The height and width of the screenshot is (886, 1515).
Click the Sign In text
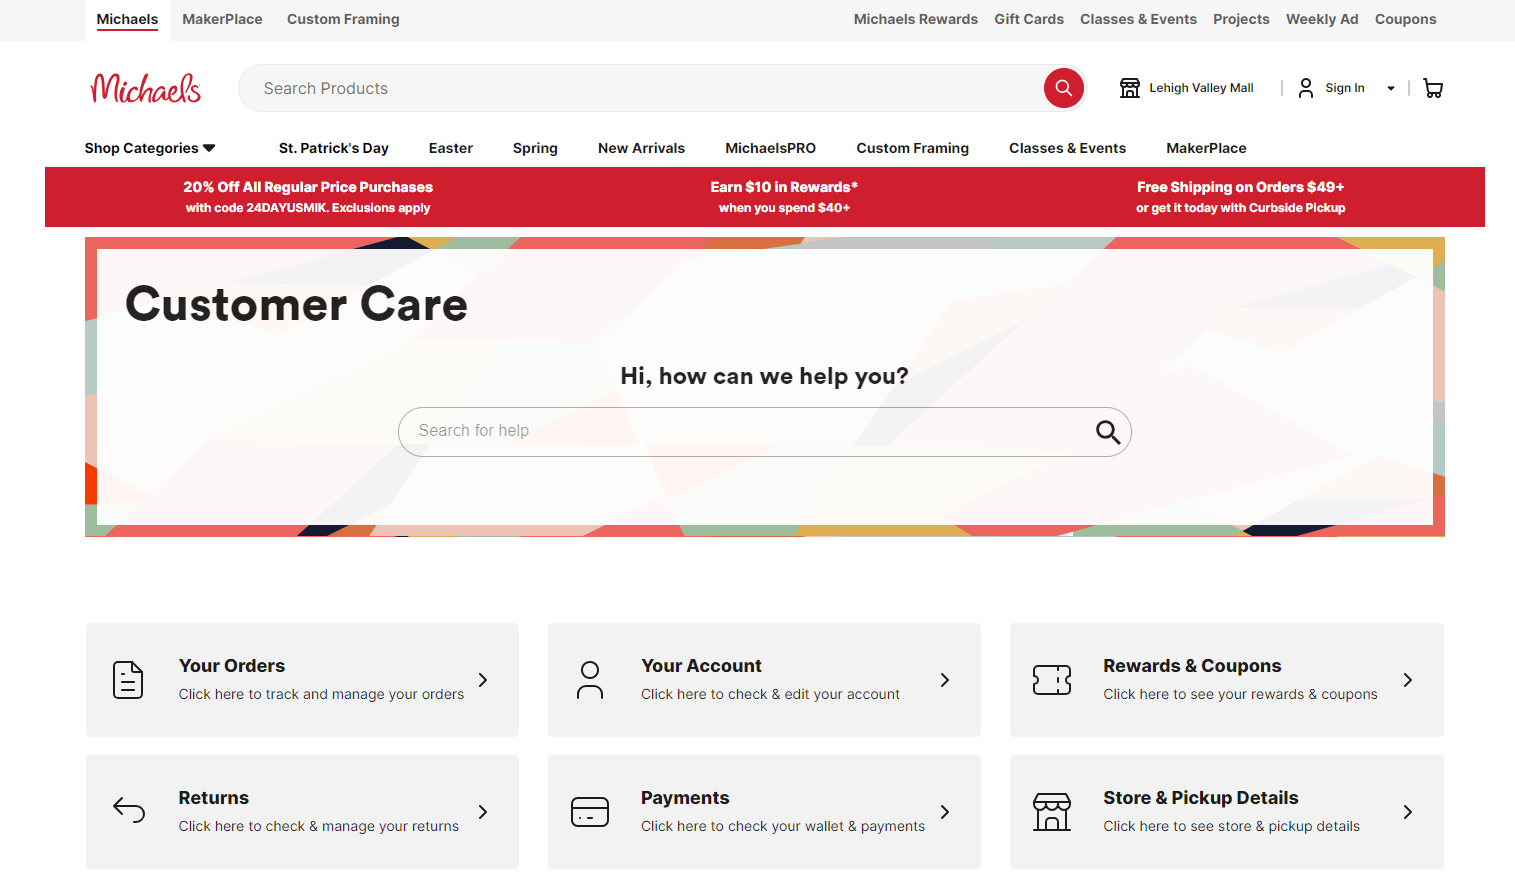pyautogui.click(x=1345, y=88)
